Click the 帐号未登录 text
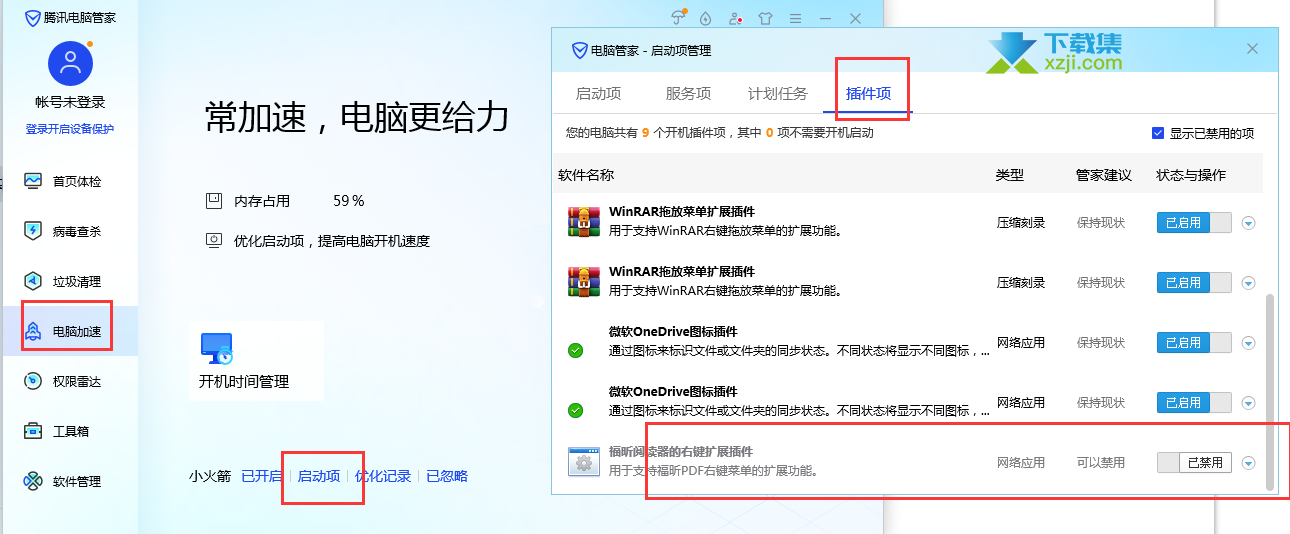The width and height of the screenshot is (1290, 534). coord(70,102)
